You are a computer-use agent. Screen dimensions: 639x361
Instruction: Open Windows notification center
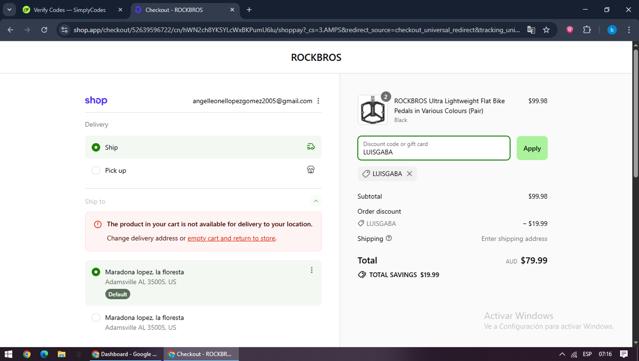tap(624, 354)
